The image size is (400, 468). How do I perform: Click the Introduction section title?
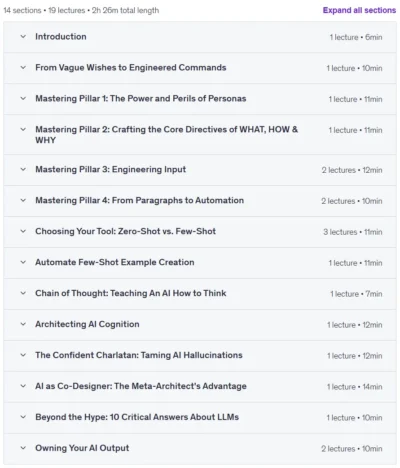coord(61,37)
